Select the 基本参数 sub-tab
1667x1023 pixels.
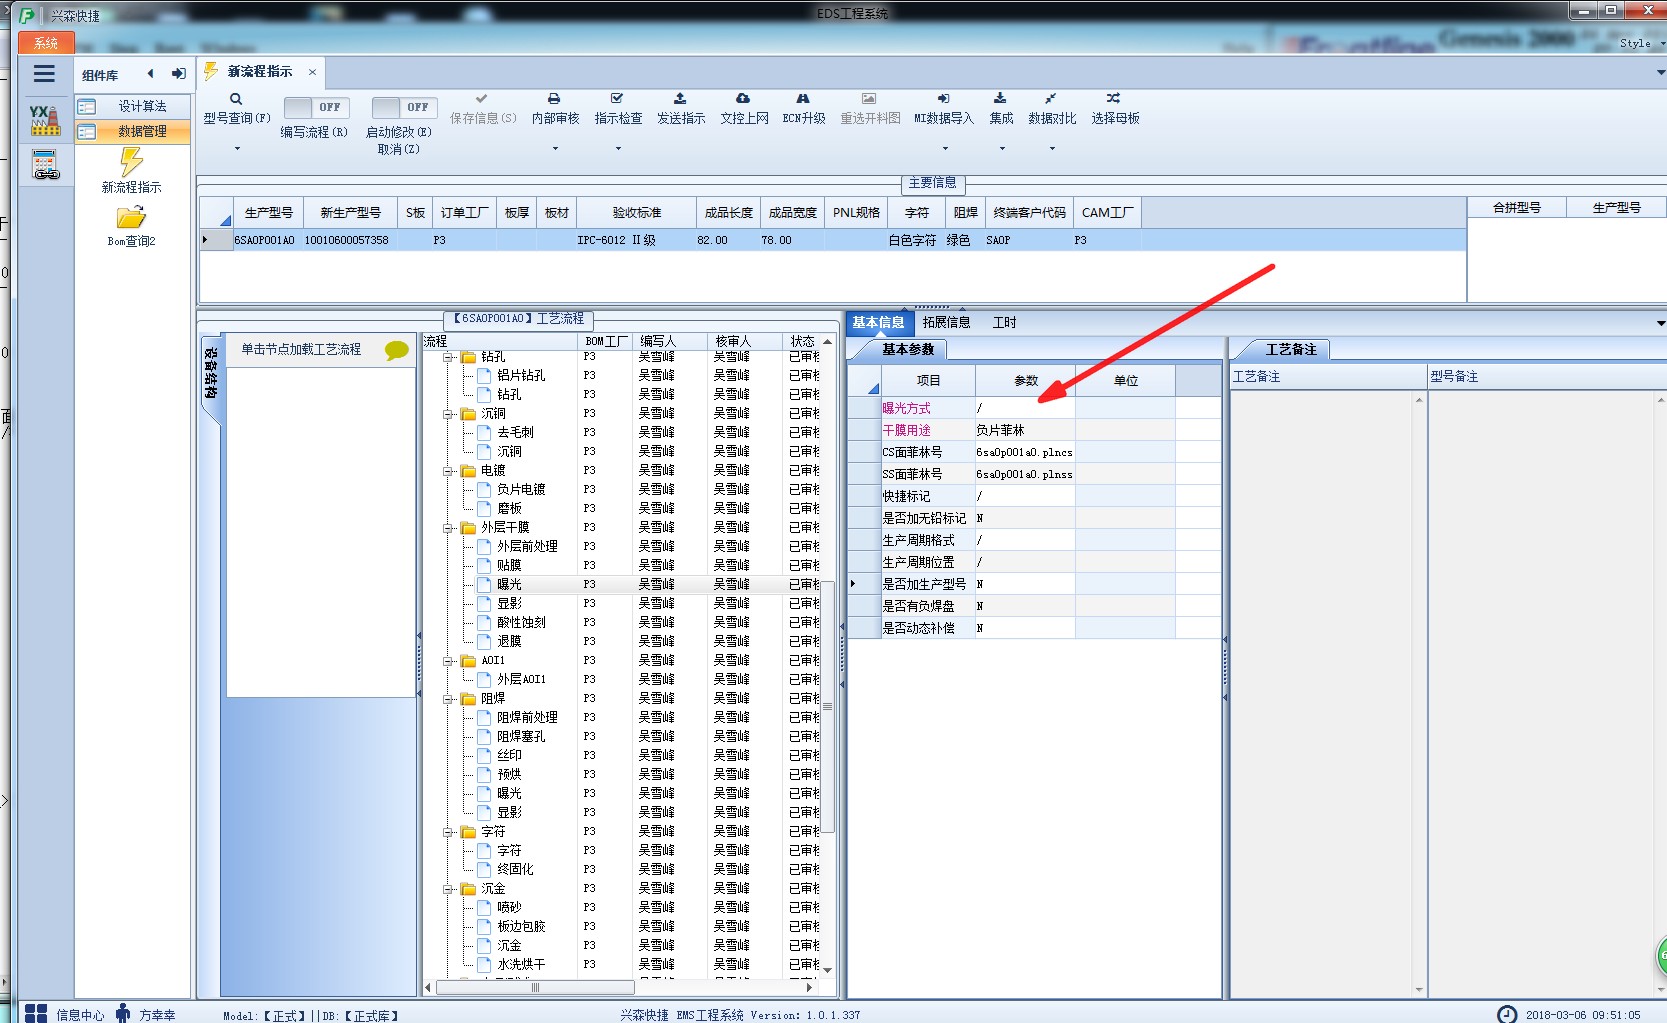[907, 349]
